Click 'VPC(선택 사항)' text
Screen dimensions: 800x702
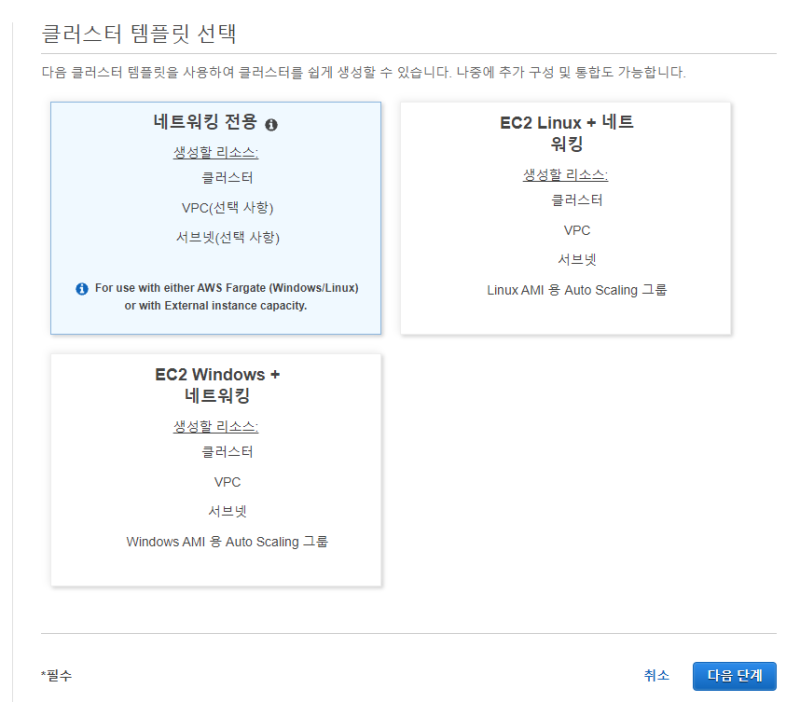coord(228,208)
